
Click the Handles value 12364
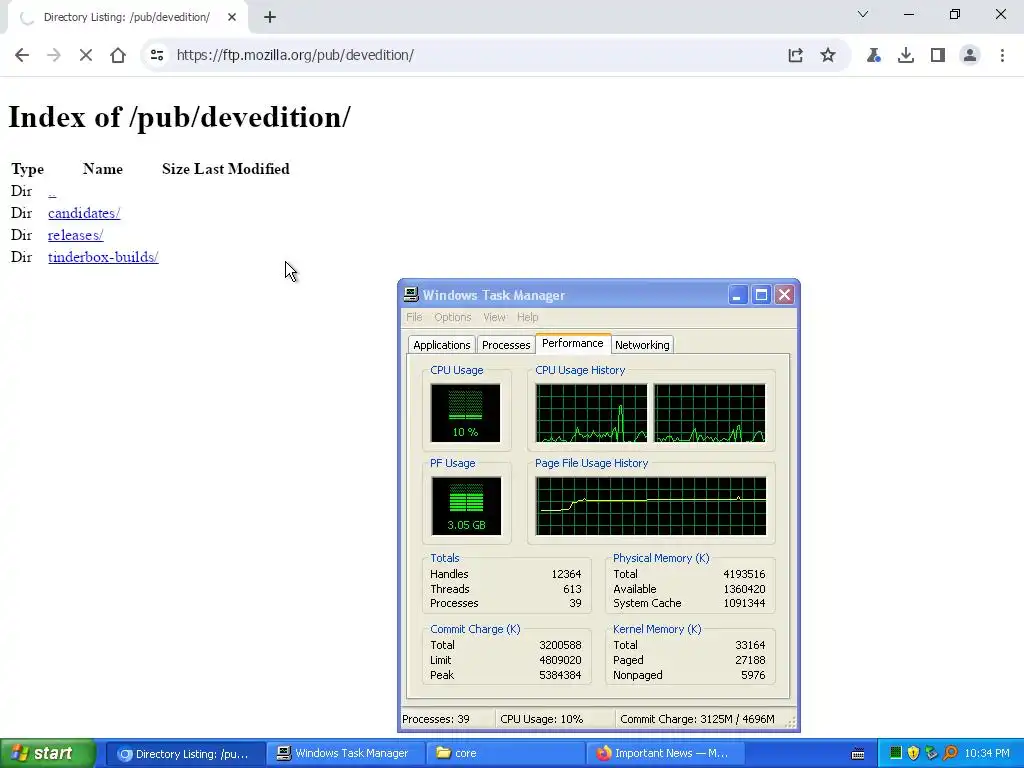coord(566,574)
